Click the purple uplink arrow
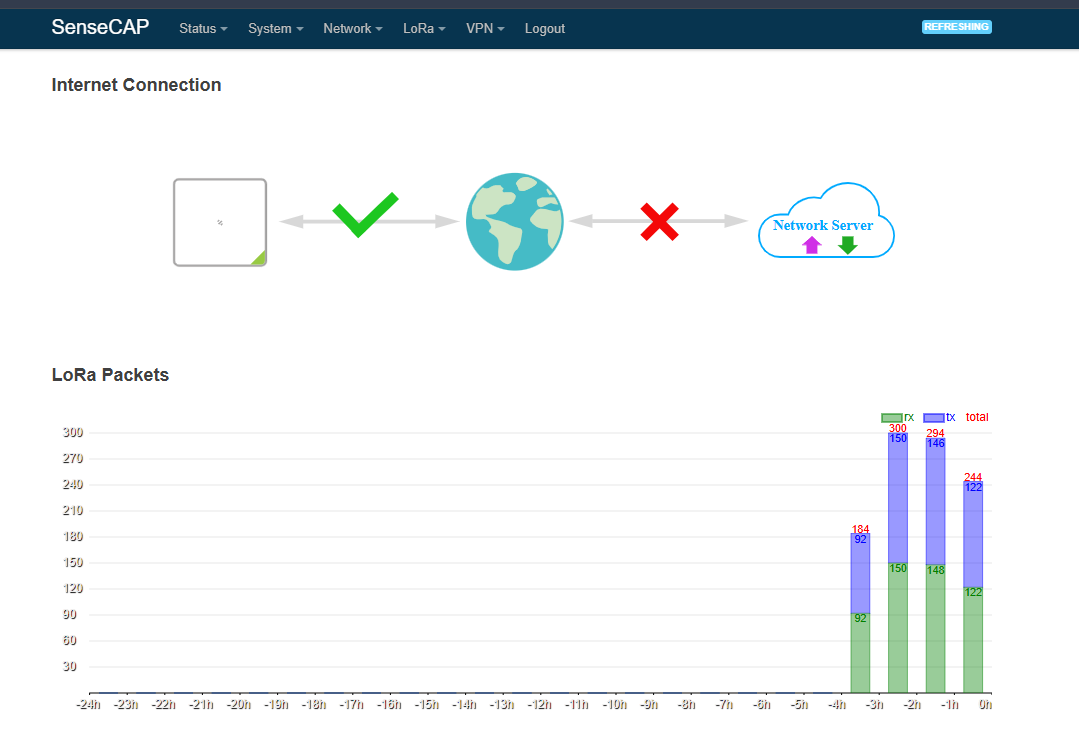Screen dimensions: 1079x748 [812, 245]
